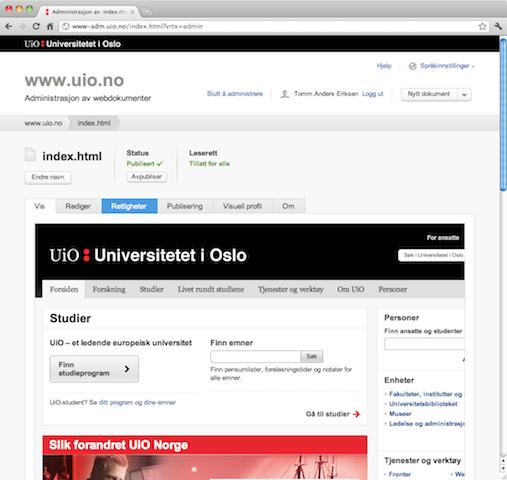
Task: Click For ansatte link in preview
Action: point(443,238)
